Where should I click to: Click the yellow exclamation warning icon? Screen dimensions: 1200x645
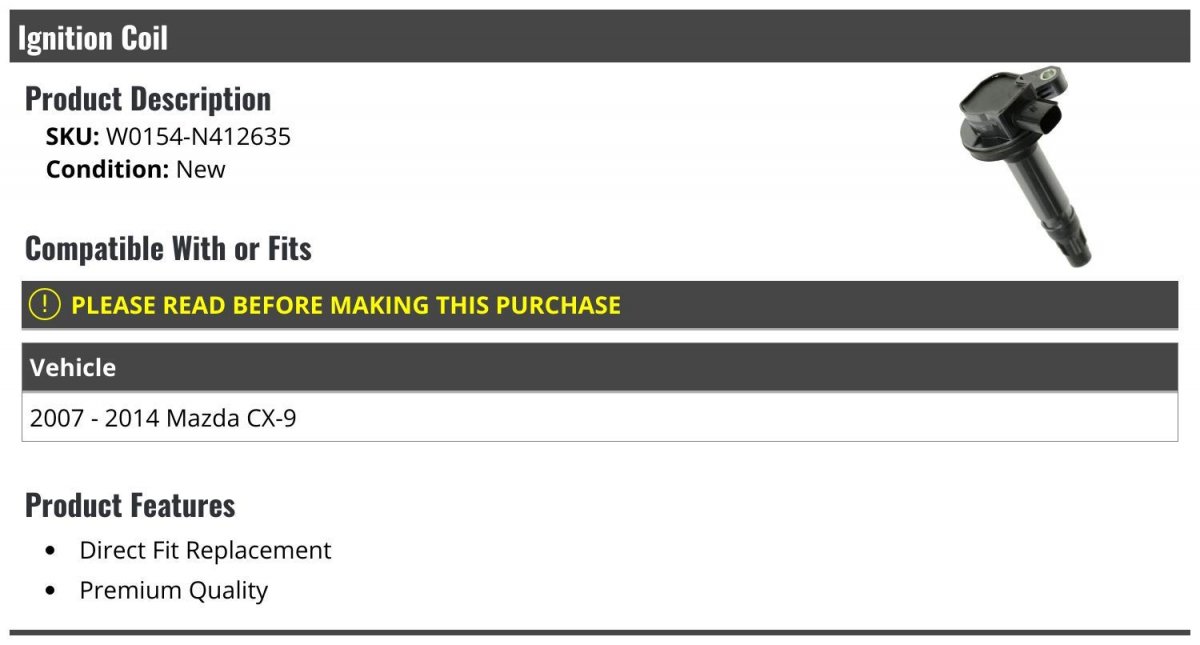pyautogui.click(x=45, y=305)
